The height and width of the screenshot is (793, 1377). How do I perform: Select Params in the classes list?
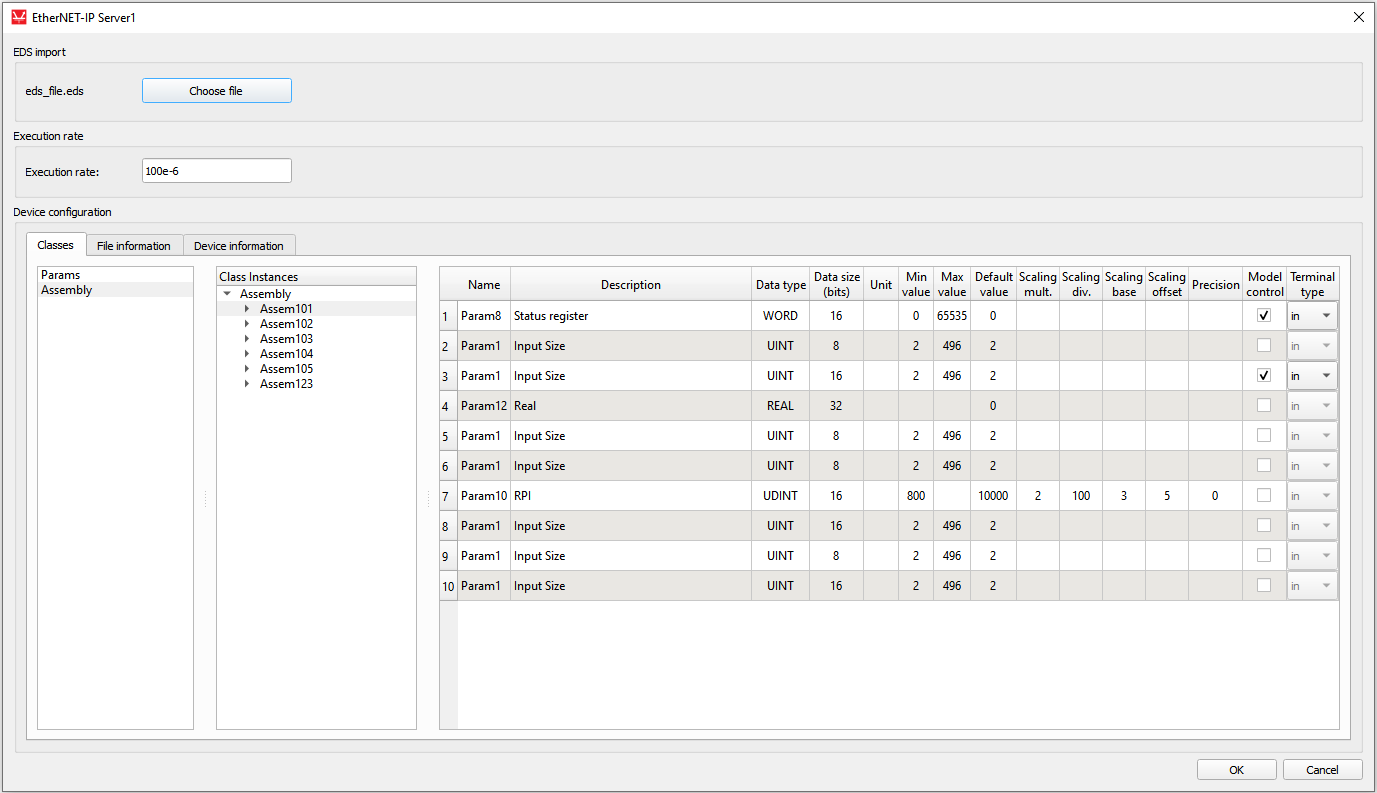click(x=61, y=275)
